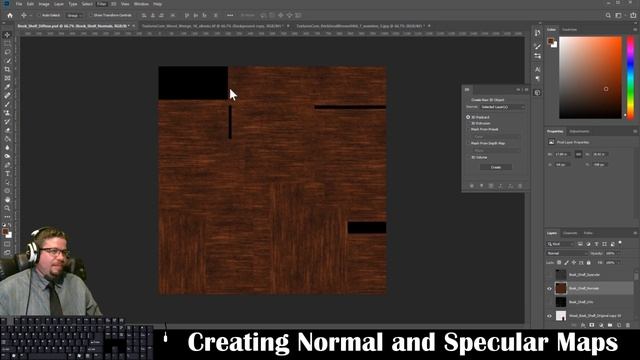The width and height of the screenshot is (640, 360).
Task: Switch to the Paths tab
Action: click(588, 233)
